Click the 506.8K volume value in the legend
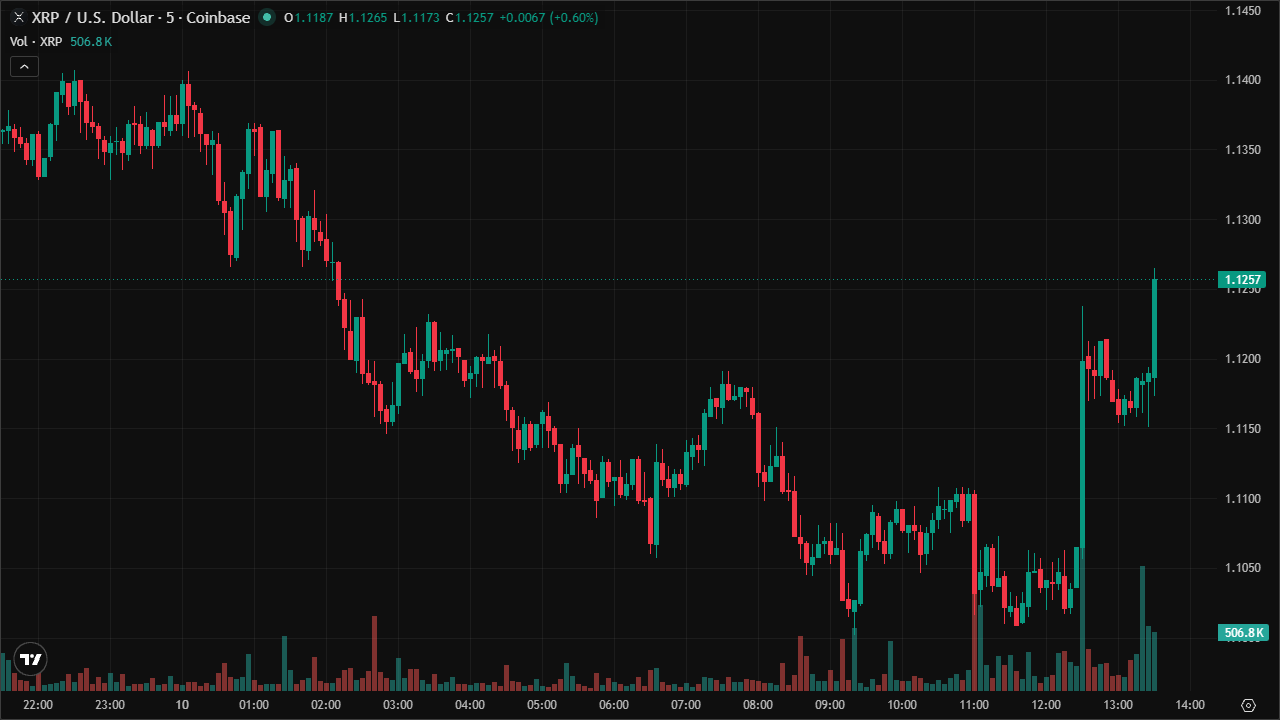1280x720 pixels. [91, 41]
